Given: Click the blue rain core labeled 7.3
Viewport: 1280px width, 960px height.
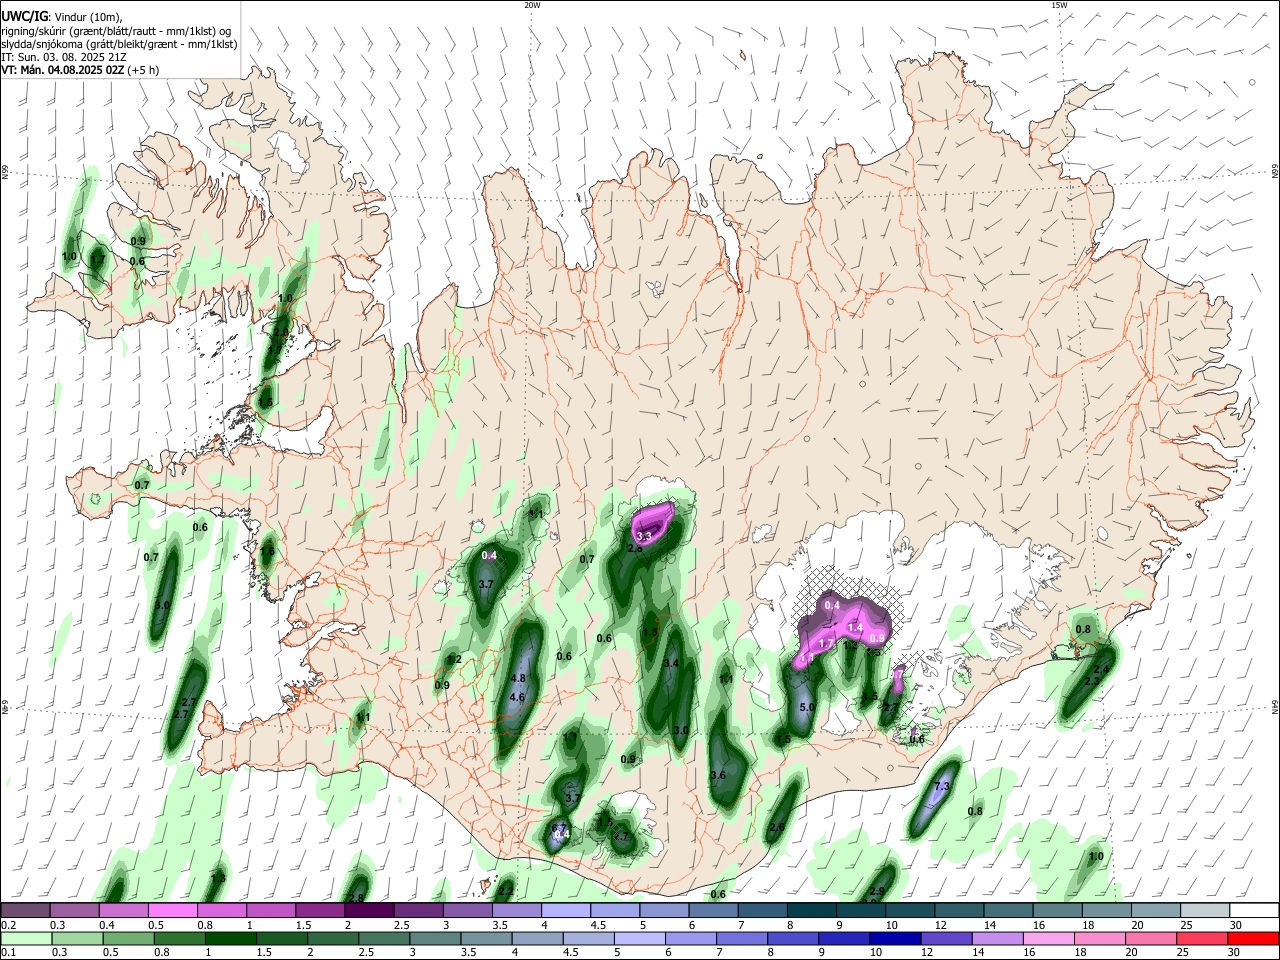Looking at the screenshot, I should pos(933,797).
